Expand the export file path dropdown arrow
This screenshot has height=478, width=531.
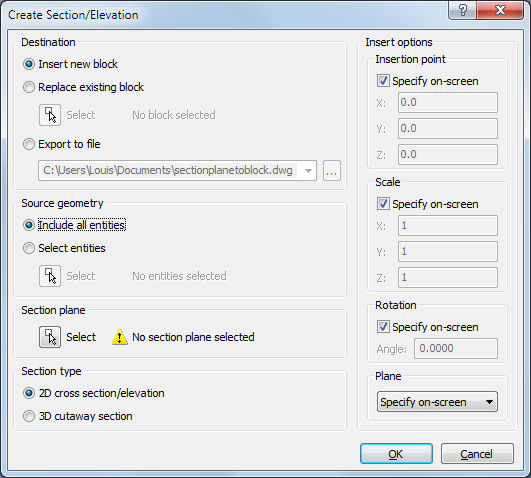click(x=308, y=170)
